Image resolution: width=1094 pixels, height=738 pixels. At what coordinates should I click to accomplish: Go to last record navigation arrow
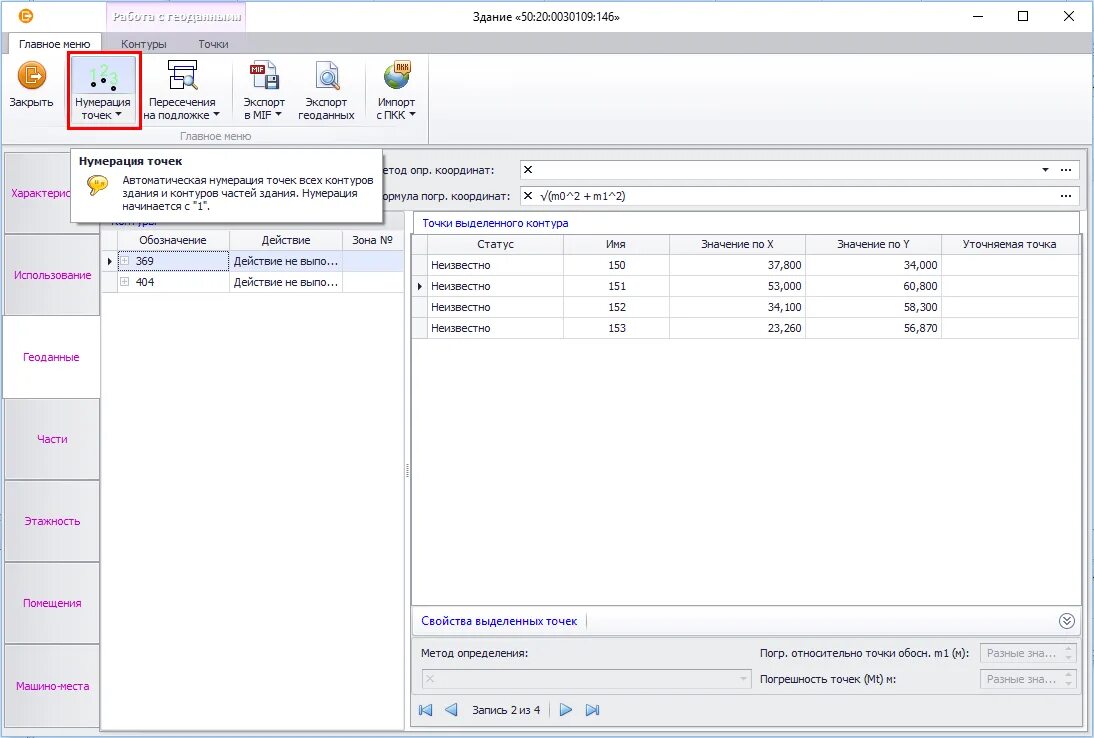[x=592, y=710]
